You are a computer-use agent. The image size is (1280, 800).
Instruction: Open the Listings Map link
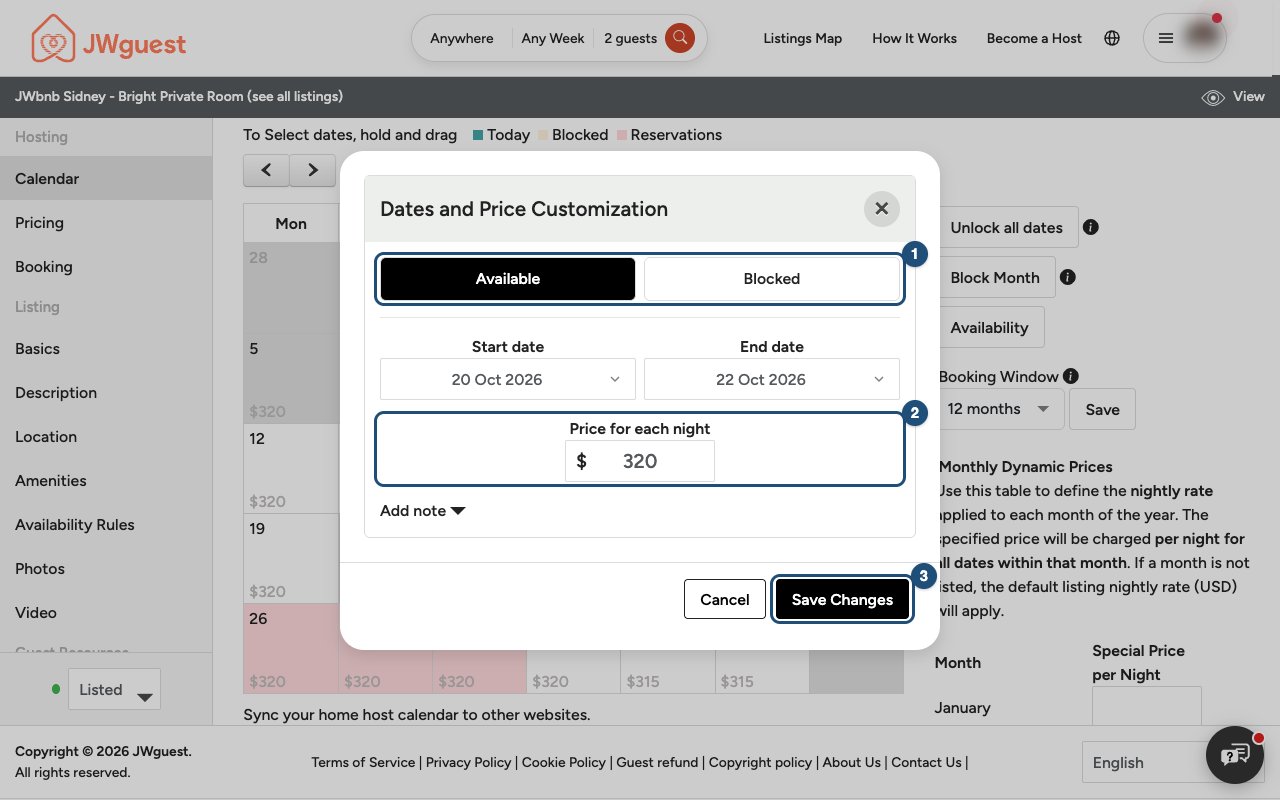(x=802, y=38)
